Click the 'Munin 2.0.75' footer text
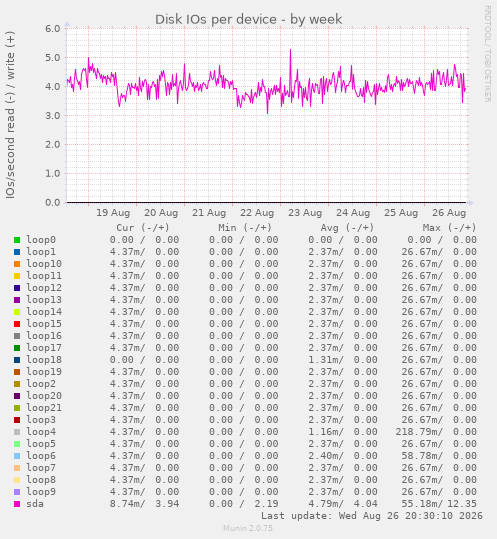497x539 pixels. click(248, 528)
